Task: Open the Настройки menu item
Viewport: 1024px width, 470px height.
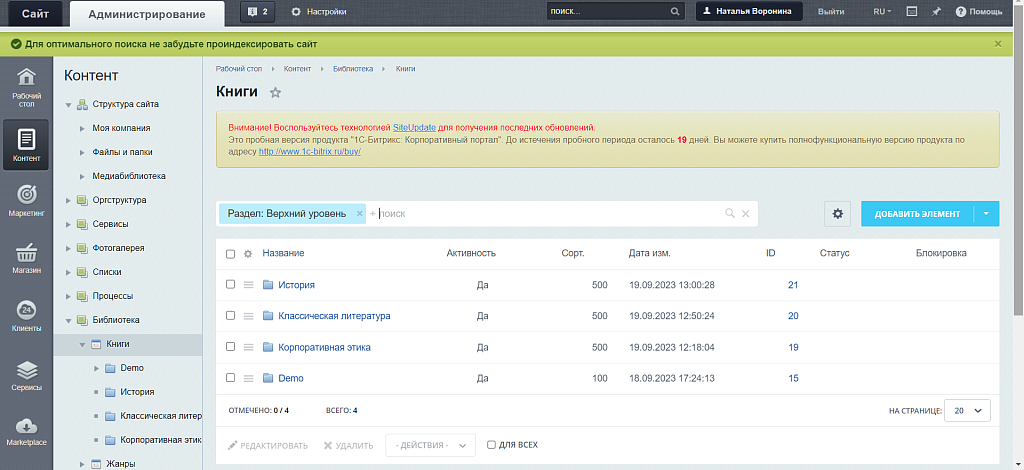Action: tap(319, 12)
